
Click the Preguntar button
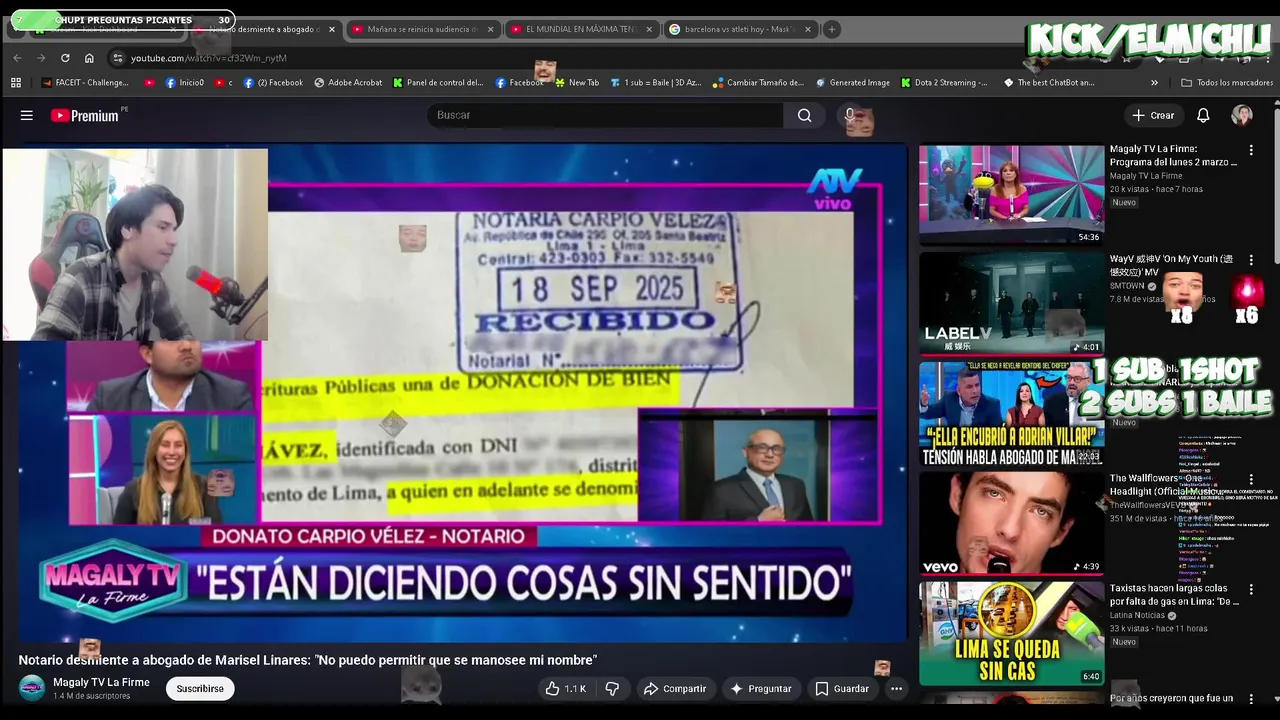pos(760,688)
